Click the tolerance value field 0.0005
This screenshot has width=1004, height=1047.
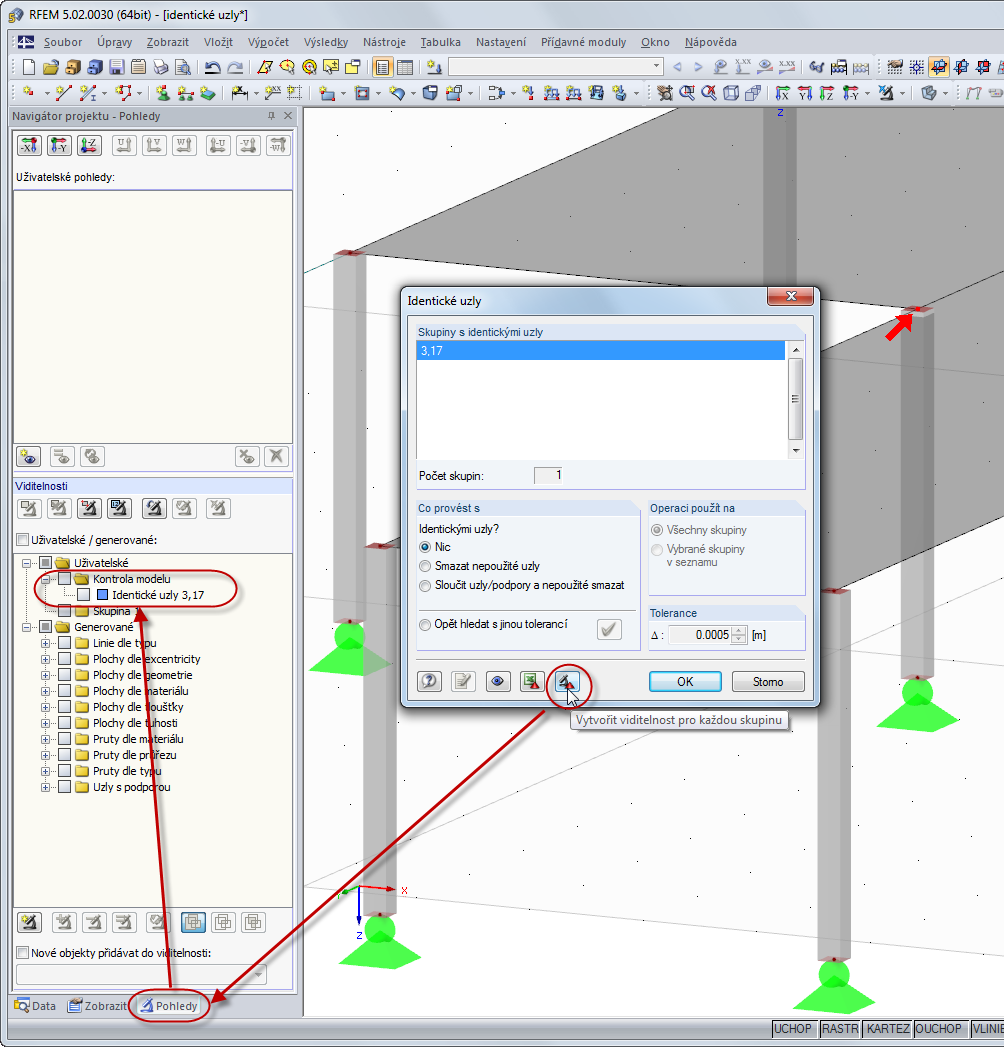(700, 635)
